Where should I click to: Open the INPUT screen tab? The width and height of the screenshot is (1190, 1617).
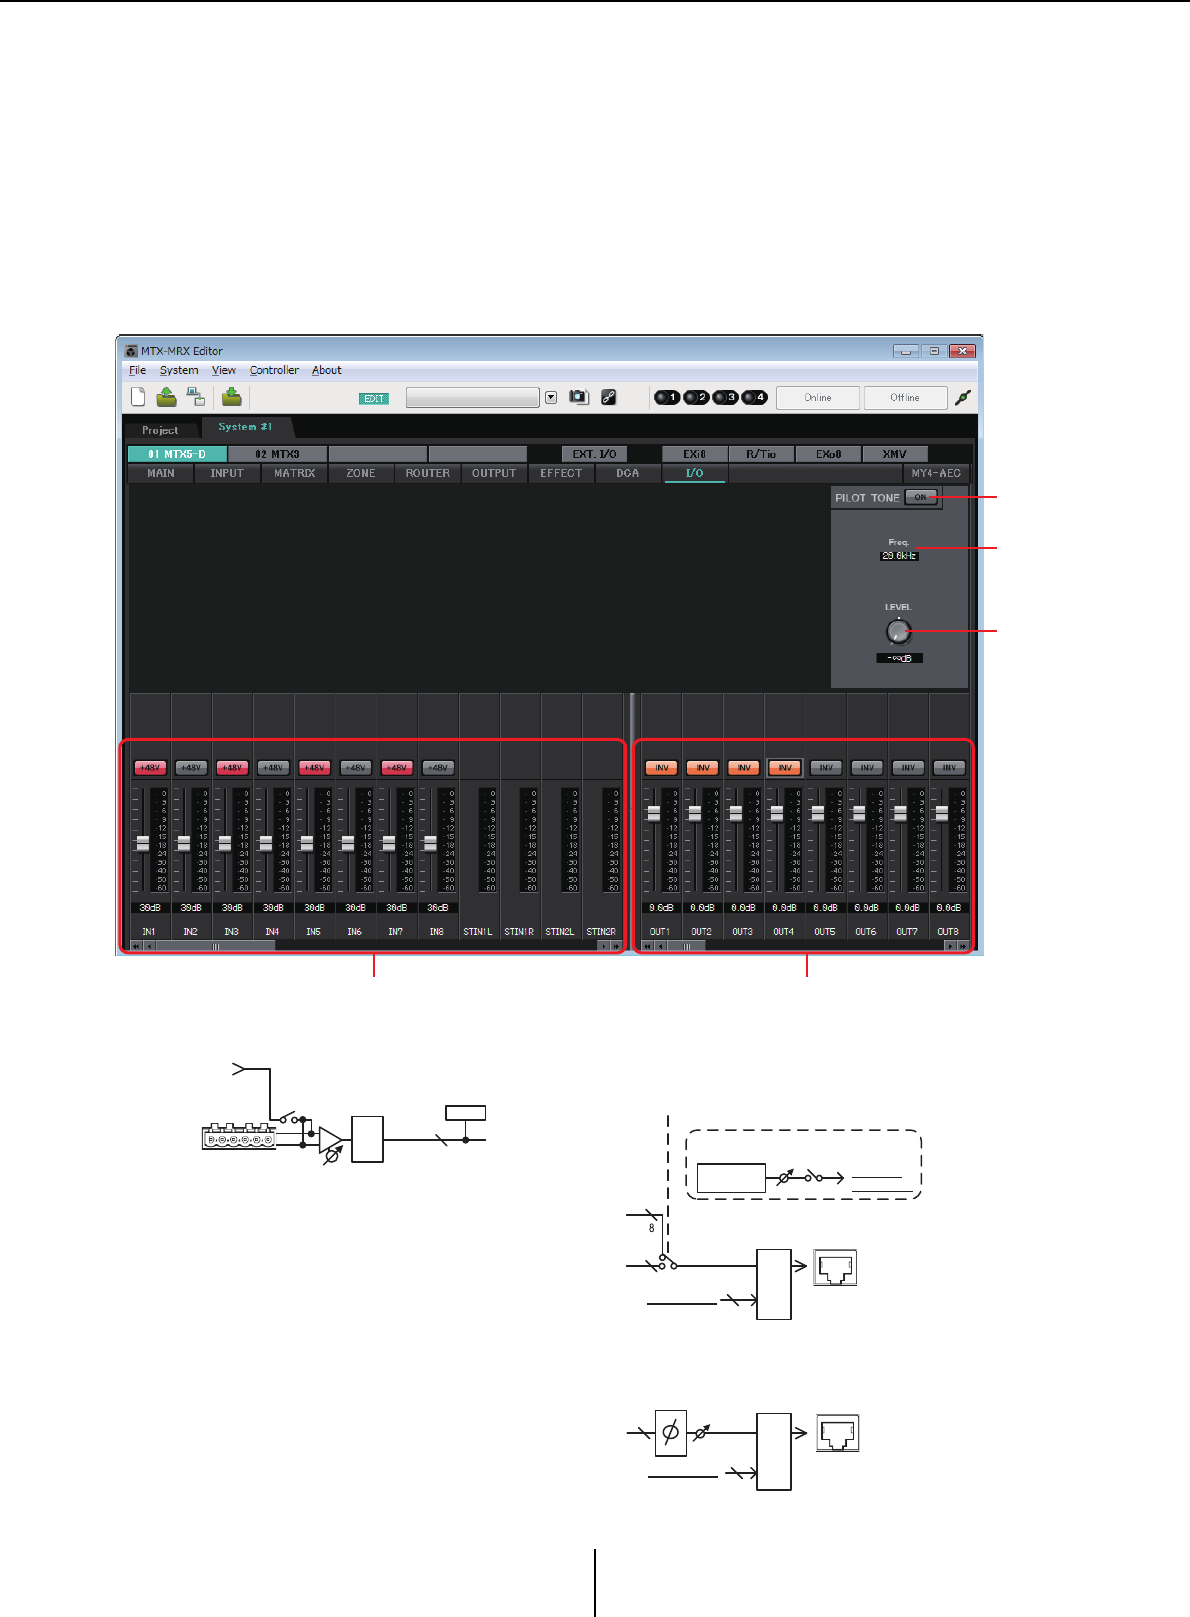coord(227,473)
